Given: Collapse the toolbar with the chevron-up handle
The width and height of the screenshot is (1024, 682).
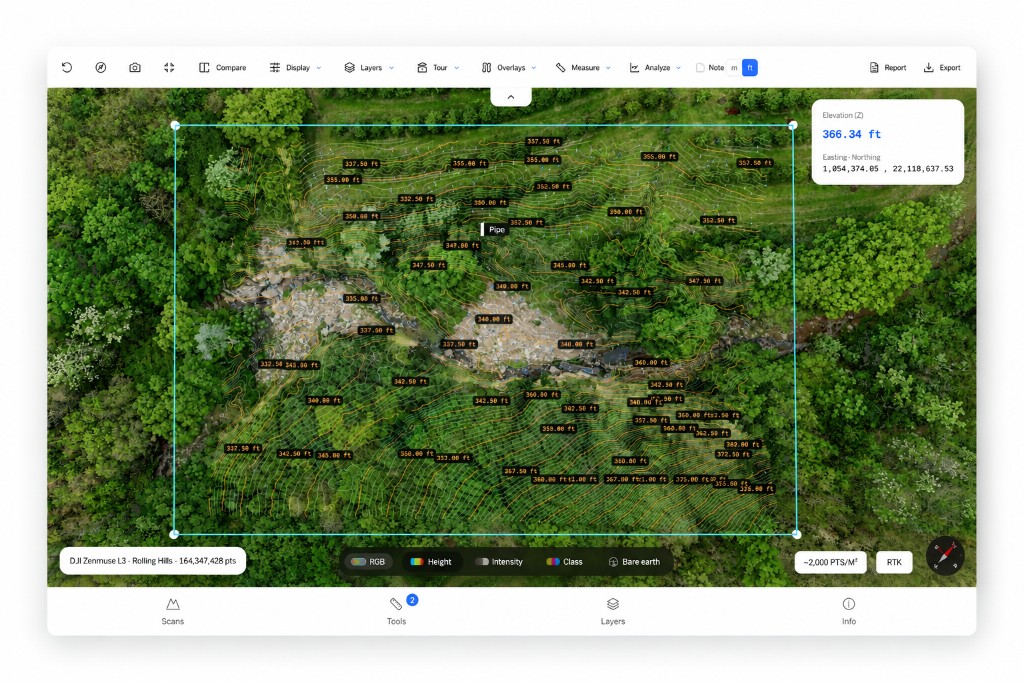Looking at the screenshot, I should click(x=511, y=97).
